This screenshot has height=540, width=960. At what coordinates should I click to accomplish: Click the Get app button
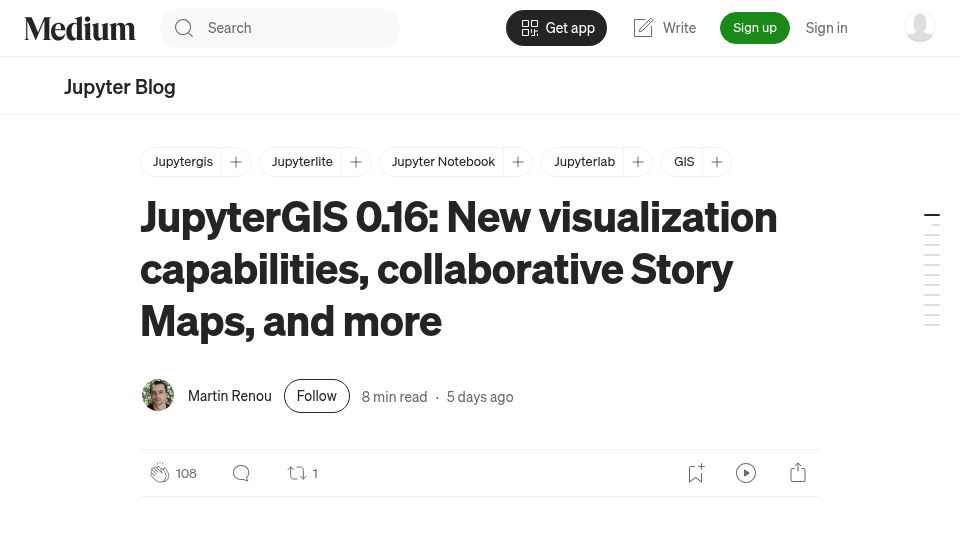click(x=556, y=28)
